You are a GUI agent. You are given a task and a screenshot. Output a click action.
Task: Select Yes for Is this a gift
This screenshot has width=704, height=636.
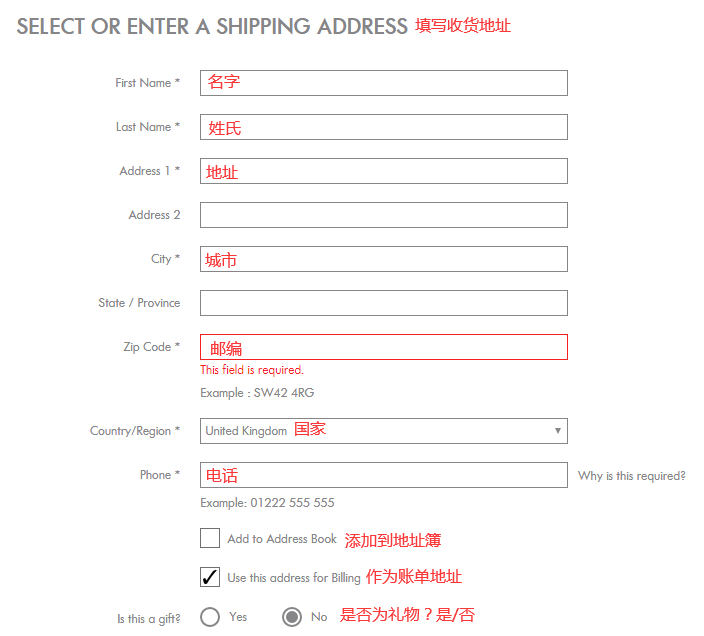point(210,617)
